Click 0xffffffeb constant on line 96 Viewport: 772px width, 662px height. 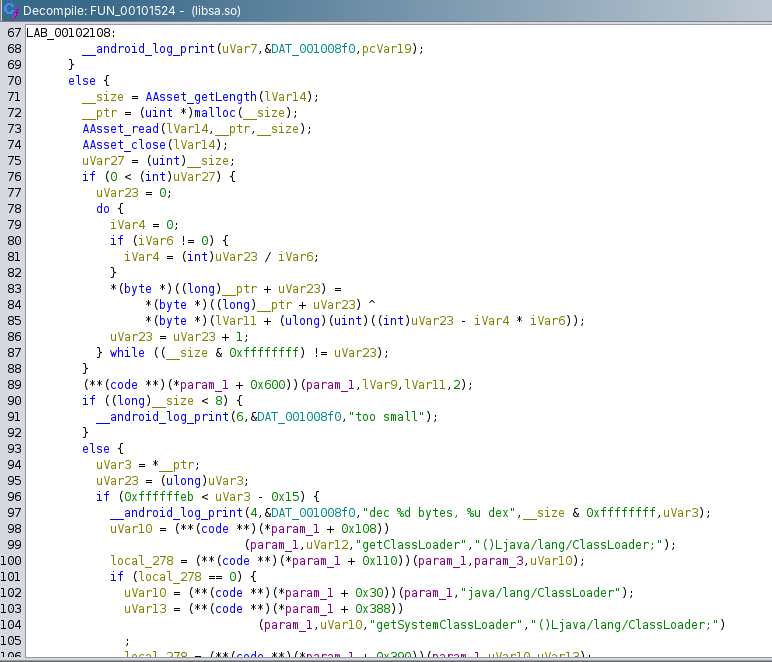[159, 497]
